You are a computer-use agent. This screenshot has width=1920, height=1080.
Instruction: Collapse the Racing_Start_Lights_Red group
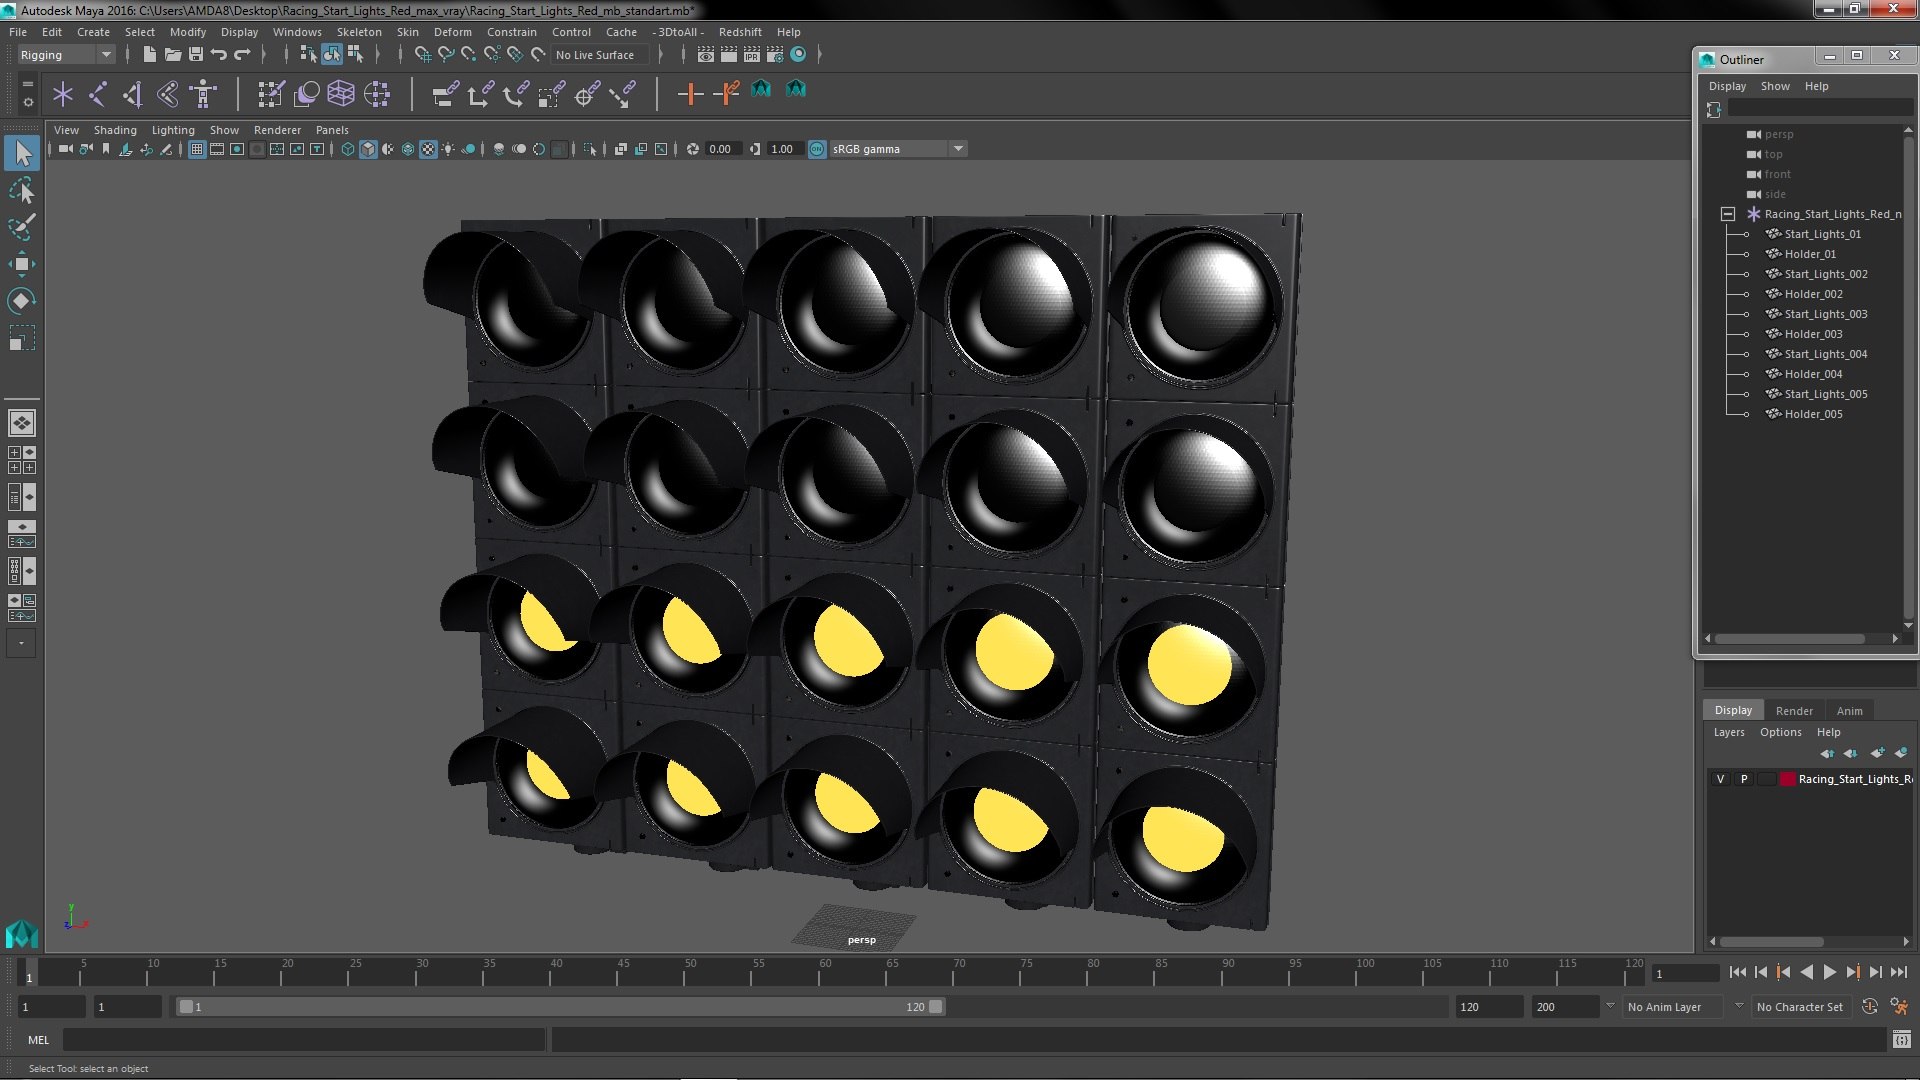click(x=1727, y=214)
